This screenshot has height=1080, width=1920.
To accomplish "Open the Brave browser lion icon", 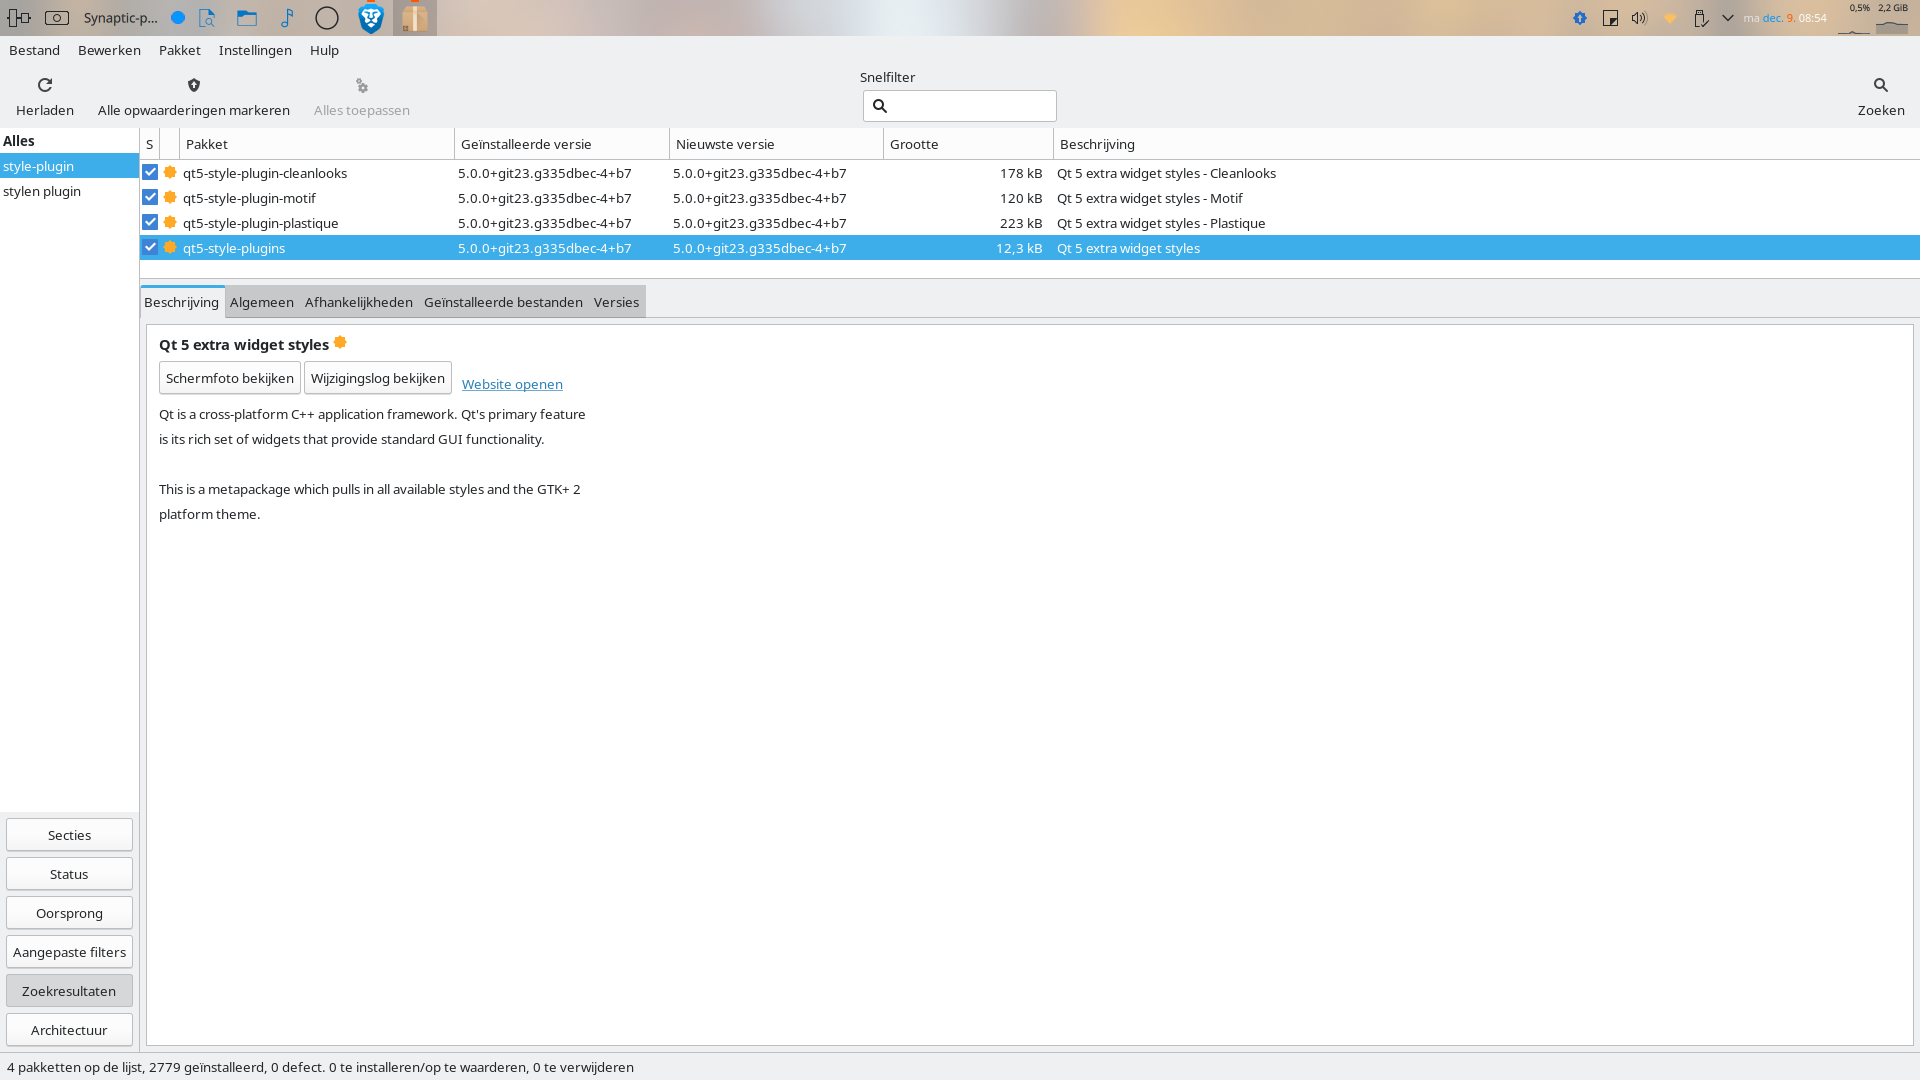I will (x=371, y=18).
